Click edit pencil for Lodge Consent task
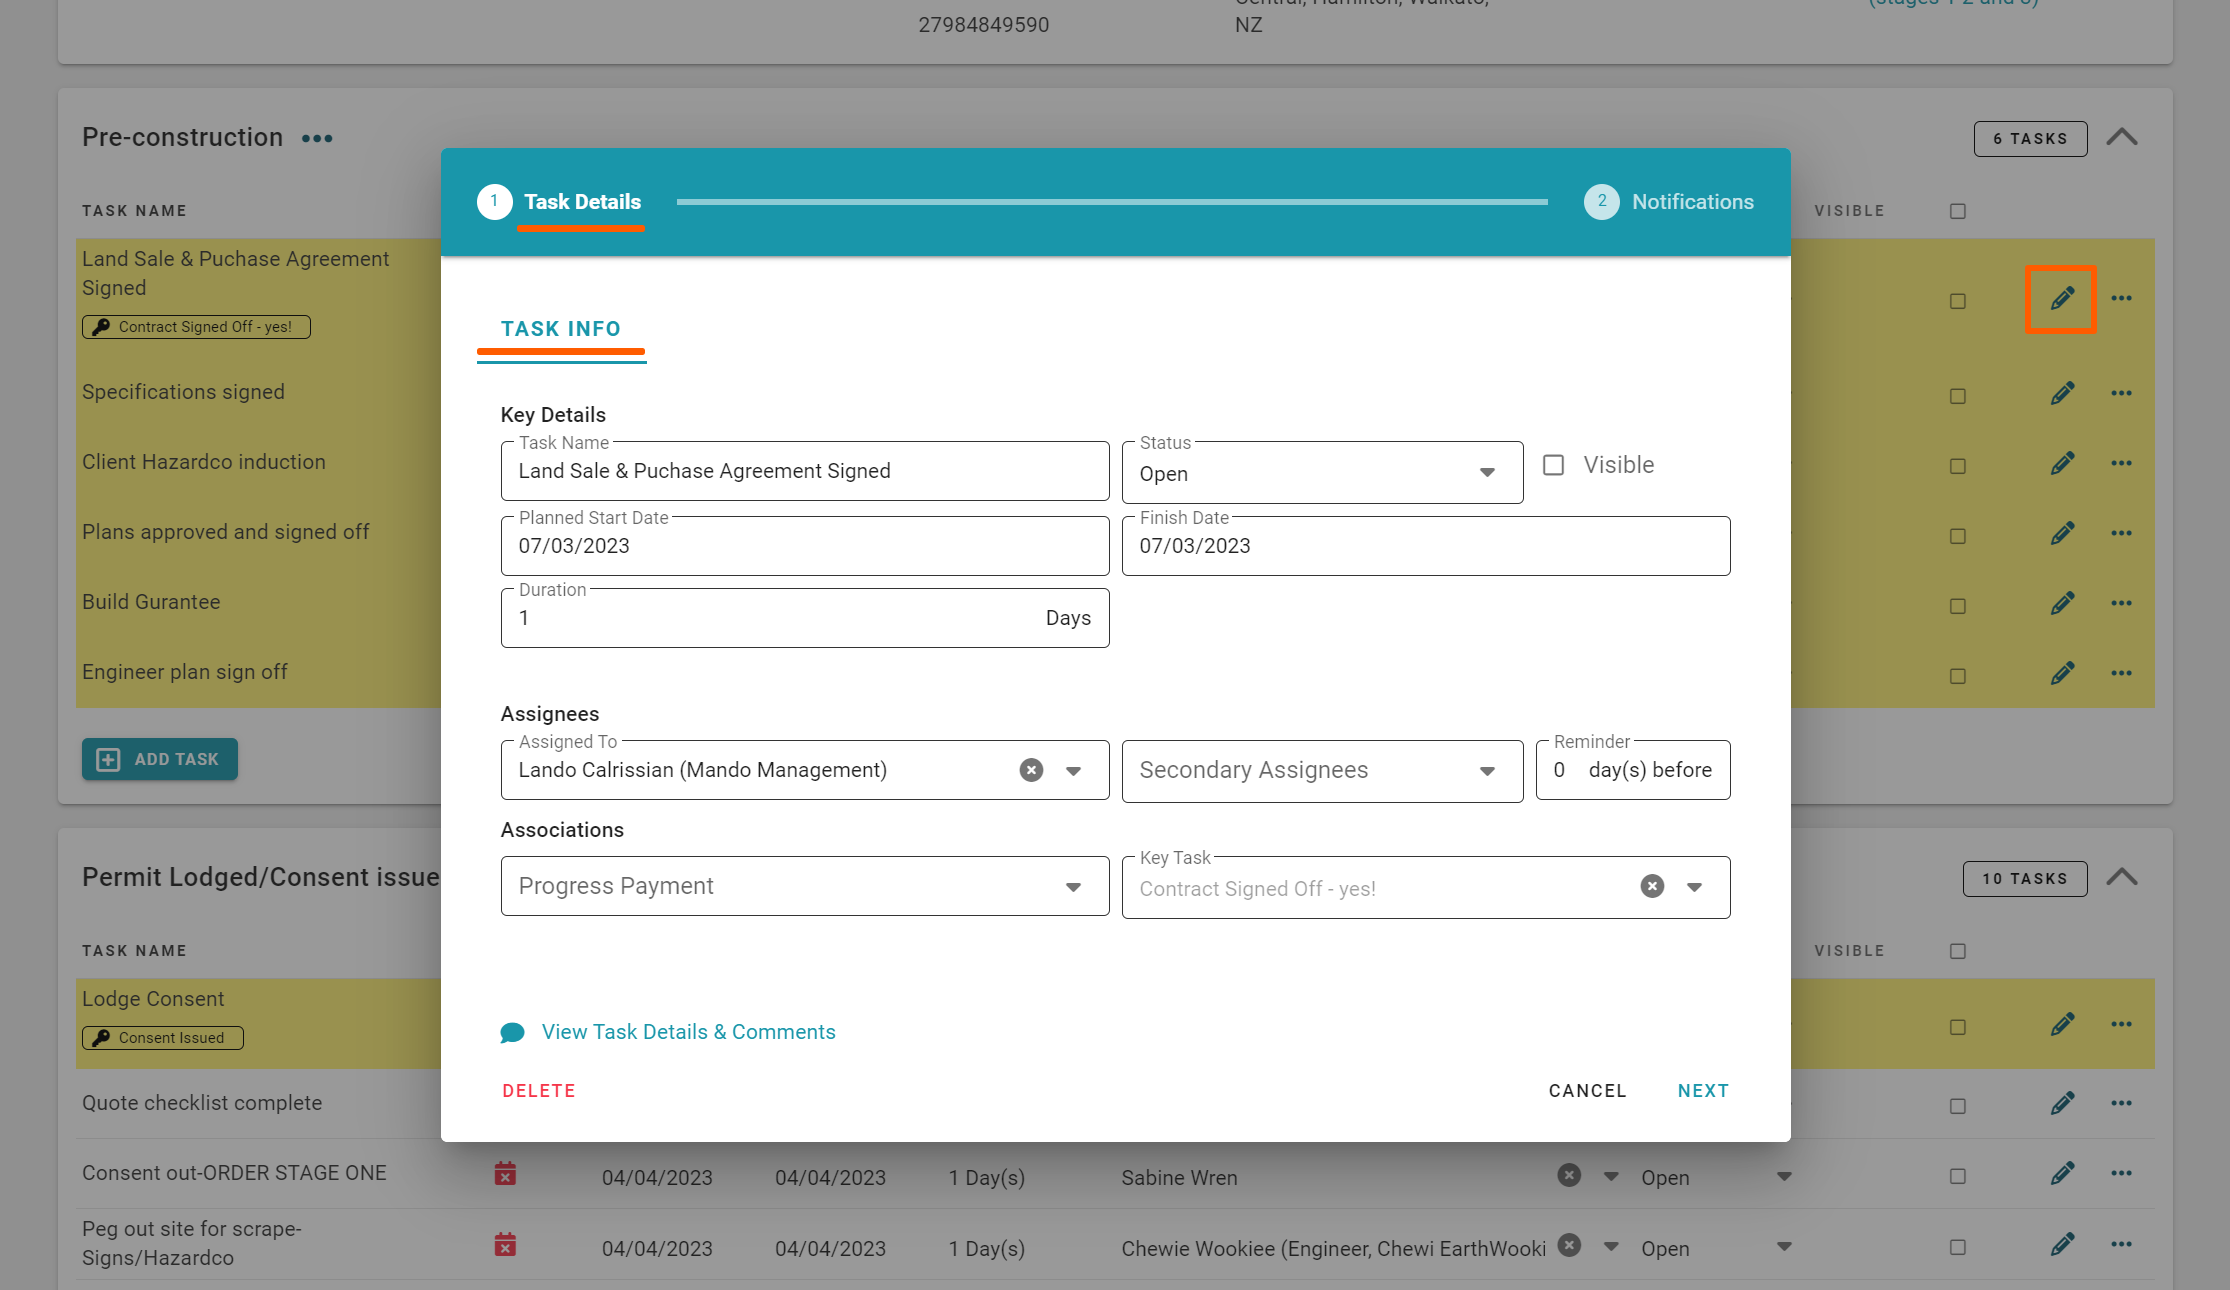The width and height of the screenshot is (2230, 1290). click(x=2062, y=1024)
